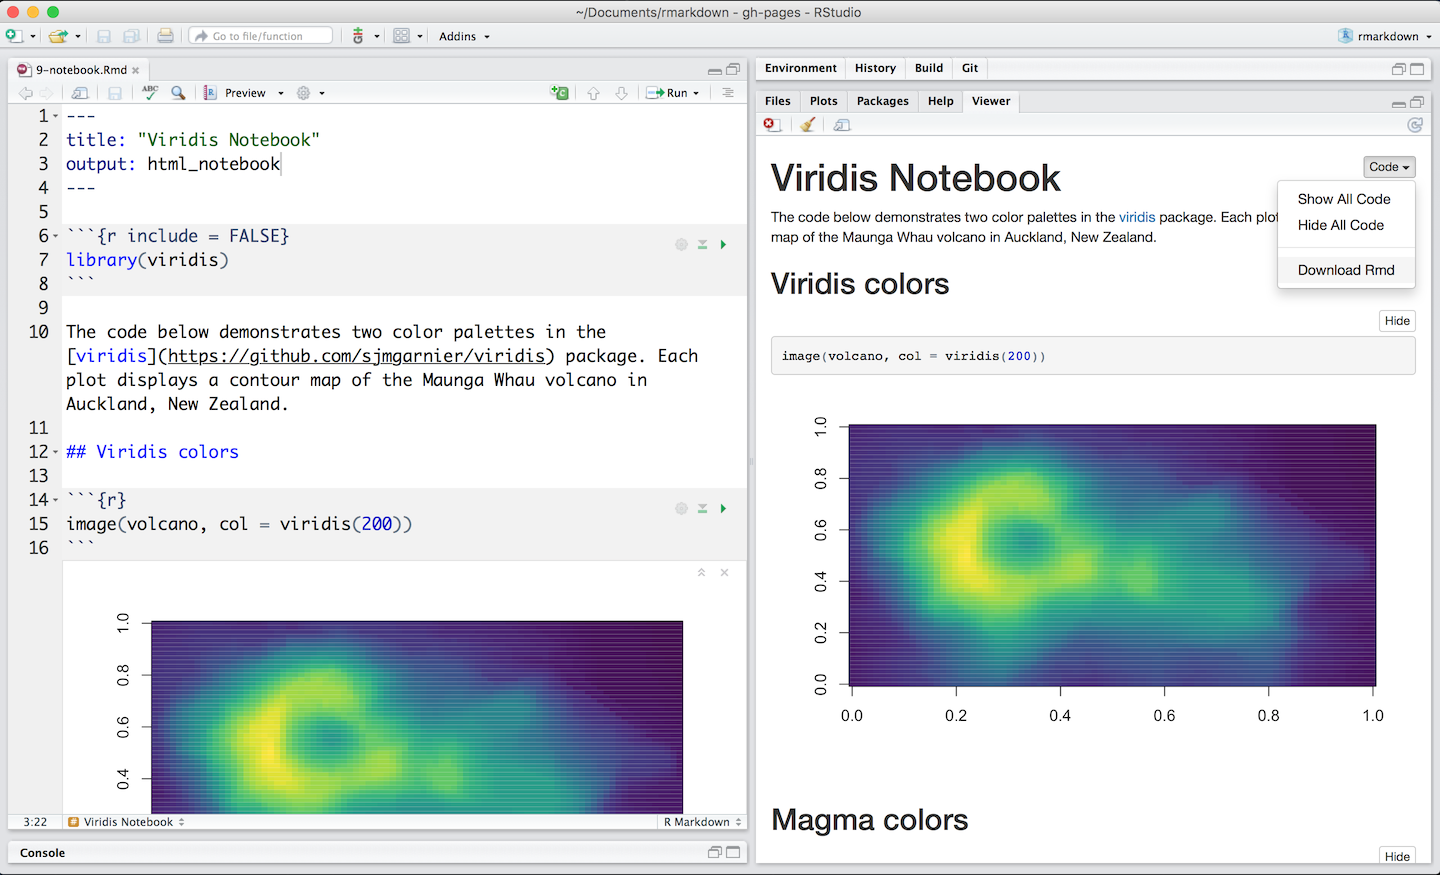Insert a new code chunk
The width and height of the screenshot is (1440, 875).
click(560, 93)
